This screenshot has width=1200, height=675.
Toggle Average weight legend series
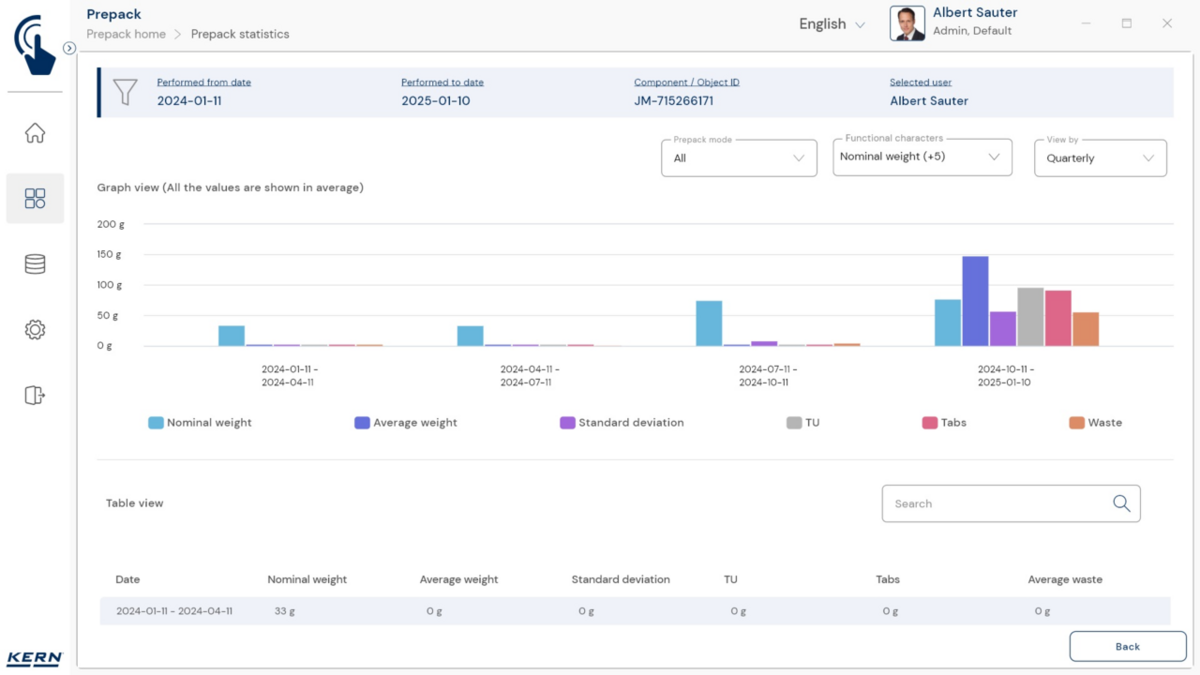pos(405,423)
